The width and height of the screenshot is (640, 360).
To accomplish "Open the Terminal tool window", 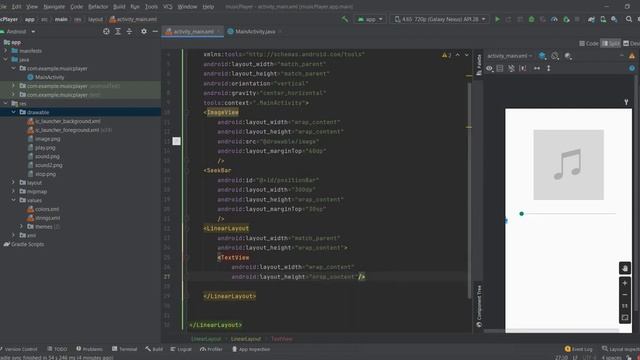I will [124, 349].
